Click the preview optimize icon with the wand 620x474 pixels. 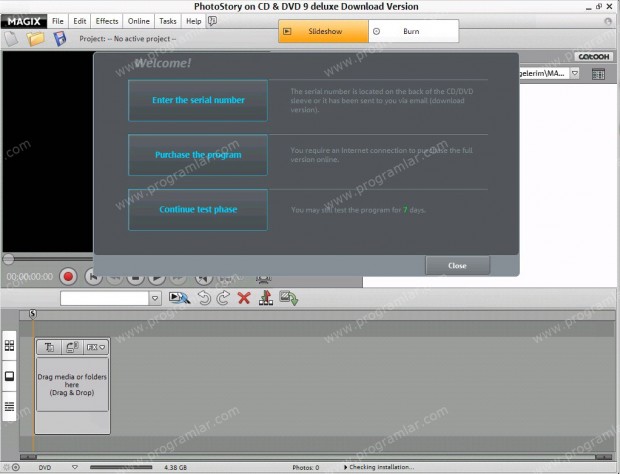point(180,298)
